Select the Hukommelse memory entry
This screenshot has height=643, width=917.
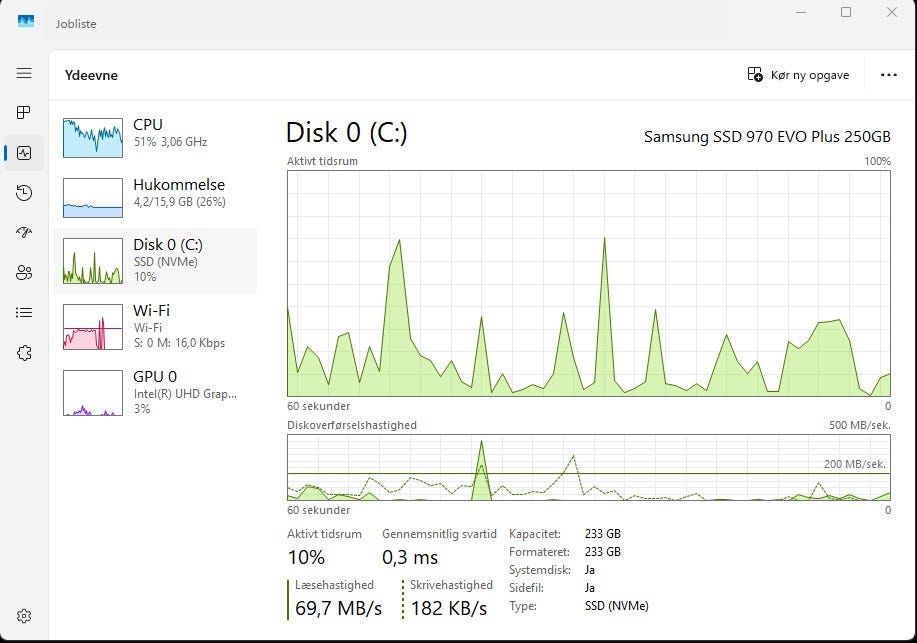(x=155, y=198)
